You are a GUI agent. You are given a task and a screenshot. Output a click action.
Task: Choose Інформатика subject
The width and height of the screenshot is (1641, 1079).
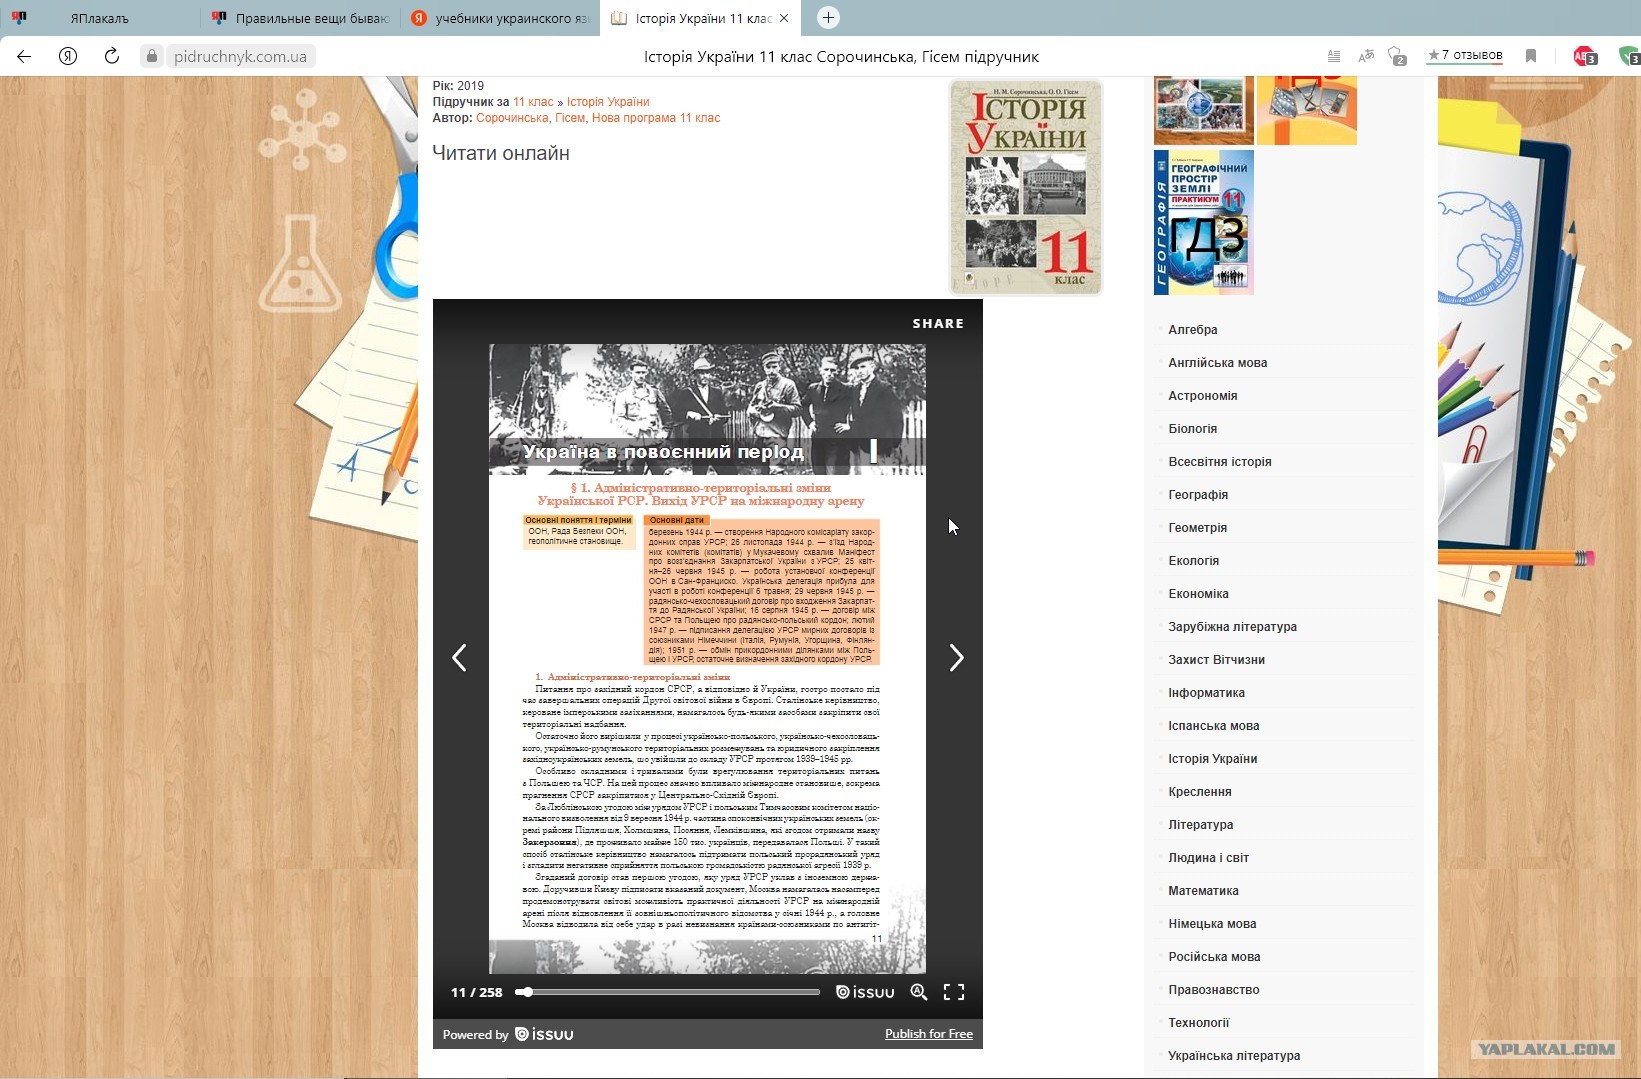(1206, 693)
